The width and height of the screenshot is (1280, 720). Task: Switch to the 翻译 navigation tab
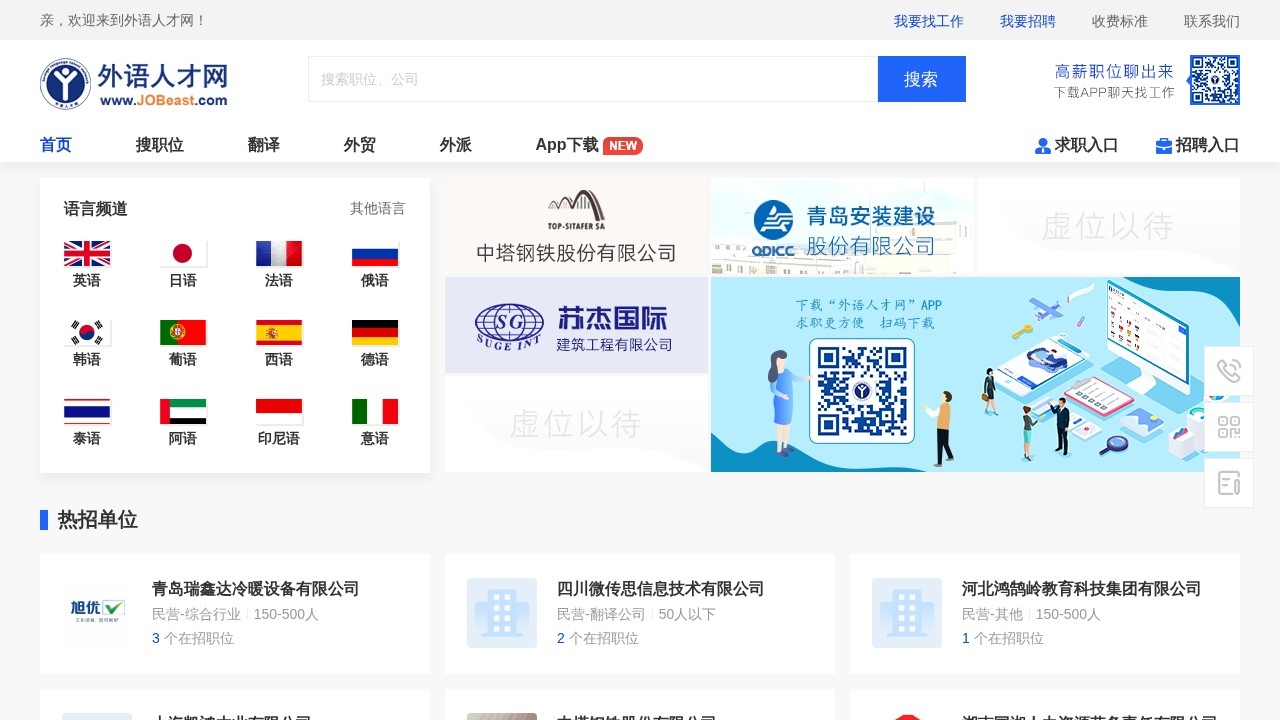tap(262, 145)
